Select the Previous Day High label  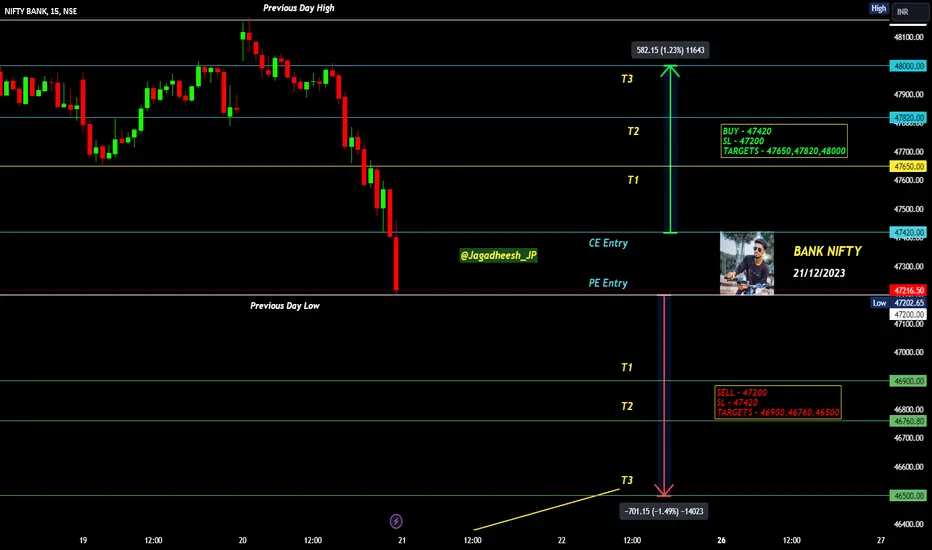click(x=298, y=8)
